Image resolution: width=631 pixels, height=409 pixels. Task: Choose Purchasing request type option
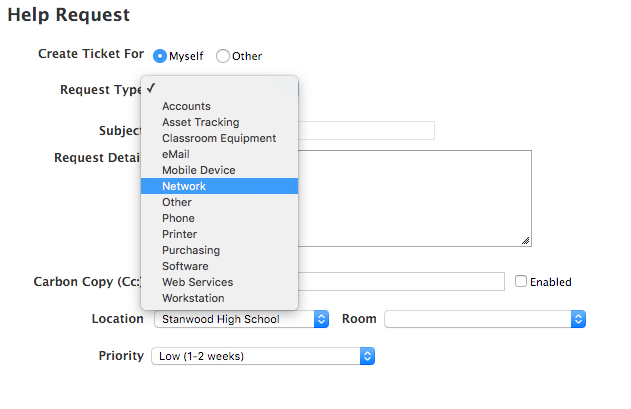coord(219,250)
